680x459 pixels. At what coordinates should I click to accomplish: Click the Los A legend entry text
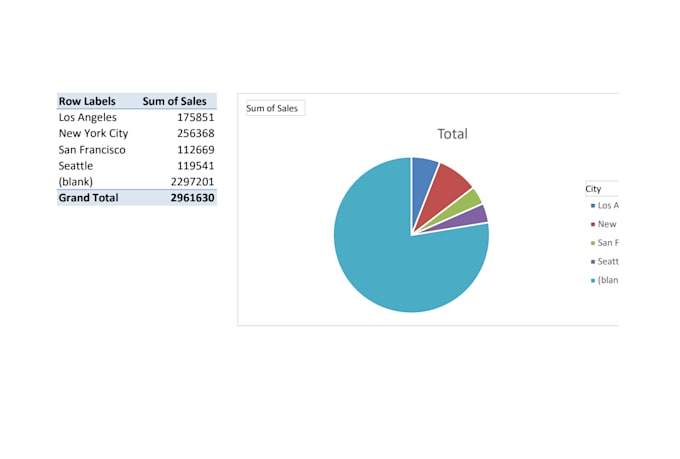(608, 206)
